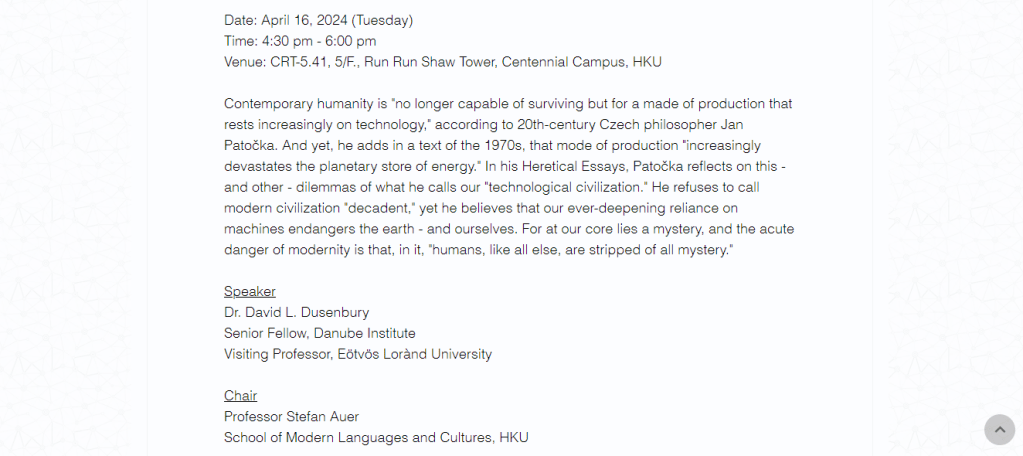Click the time line 4:30 pm - 6:00 pm
Image resolution: width=1023 pixels, height=456 pixels.
point(300,41)
